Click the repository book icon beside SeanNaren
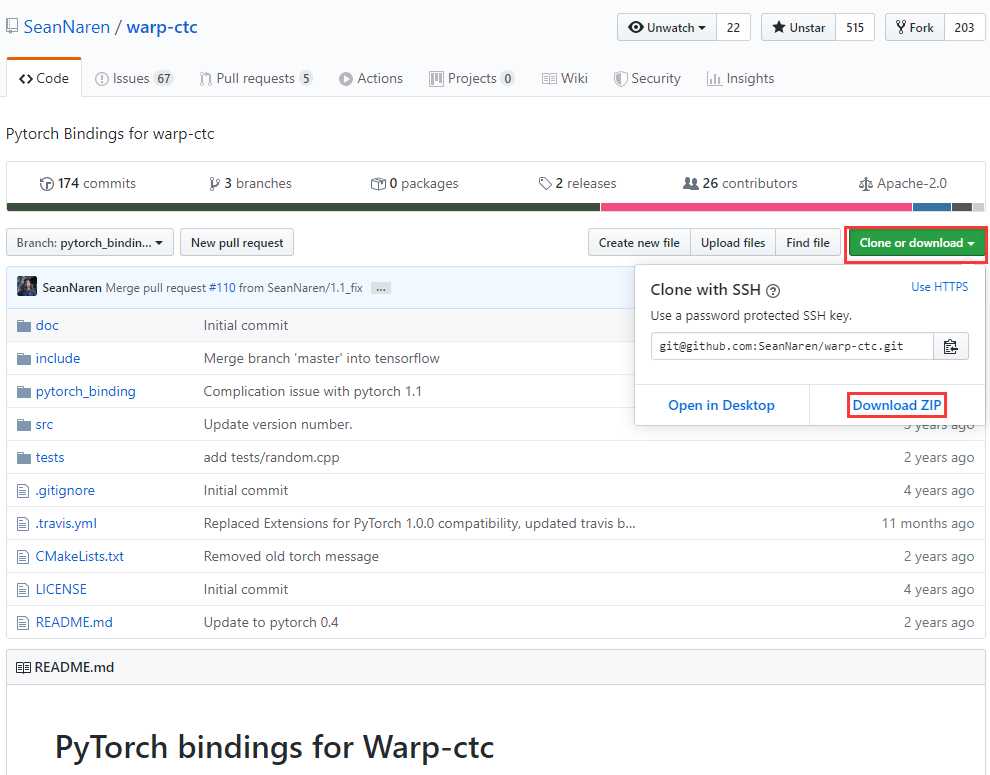Screen dimensions: 990x775 [12, 27]
